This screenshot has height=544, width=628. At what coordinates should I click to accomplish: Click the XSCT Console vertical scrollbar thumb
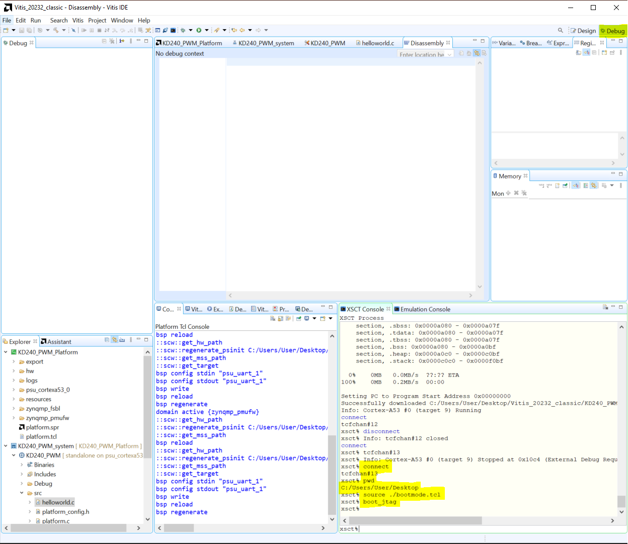pos(621,501)
